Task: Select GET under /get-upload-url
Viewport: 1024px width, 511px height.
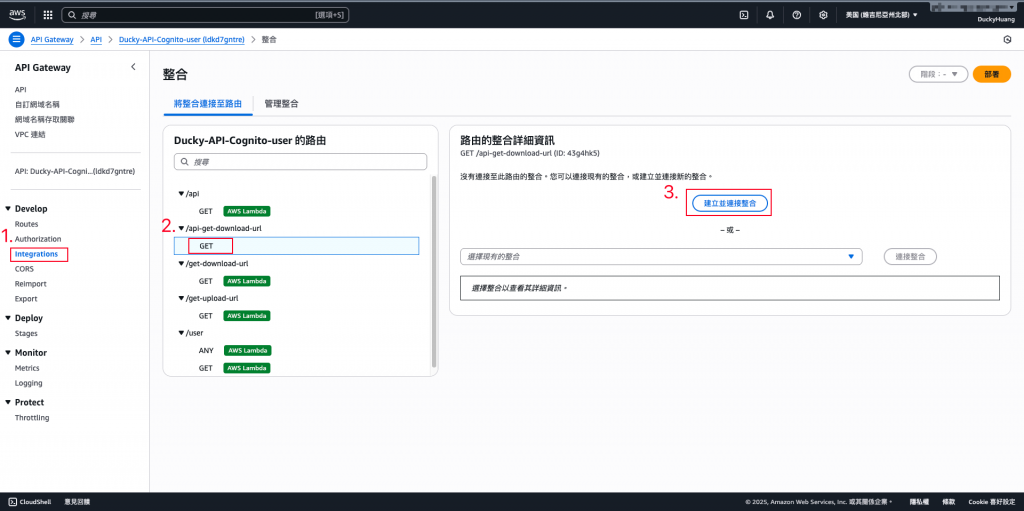Action: pyautogui.click(x=206, y=316)
